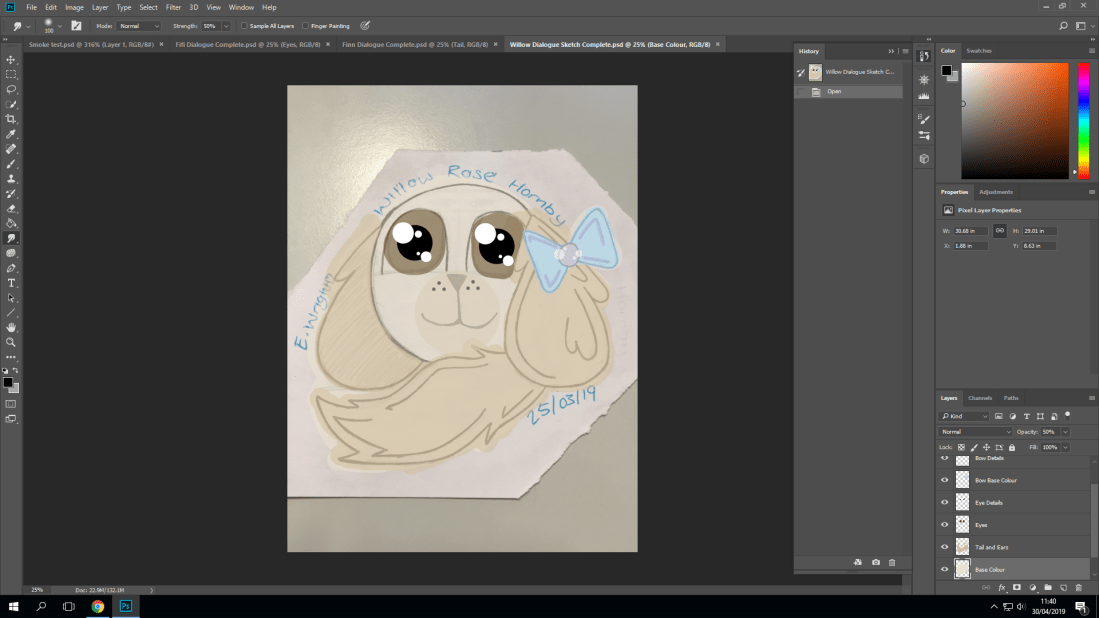Hide the Tail and Ears layer

(945, 547)
